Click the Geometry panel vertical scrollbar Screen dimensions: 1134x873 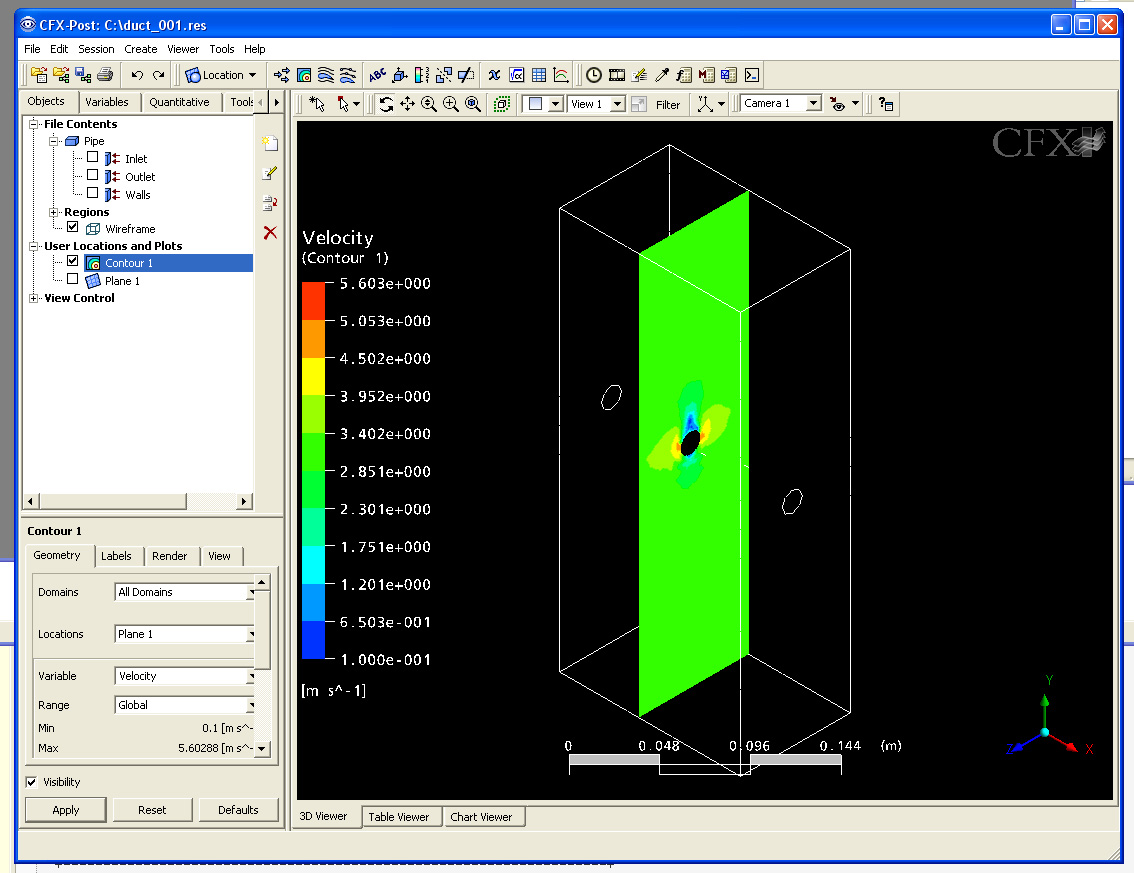click(x=262, y=665)
